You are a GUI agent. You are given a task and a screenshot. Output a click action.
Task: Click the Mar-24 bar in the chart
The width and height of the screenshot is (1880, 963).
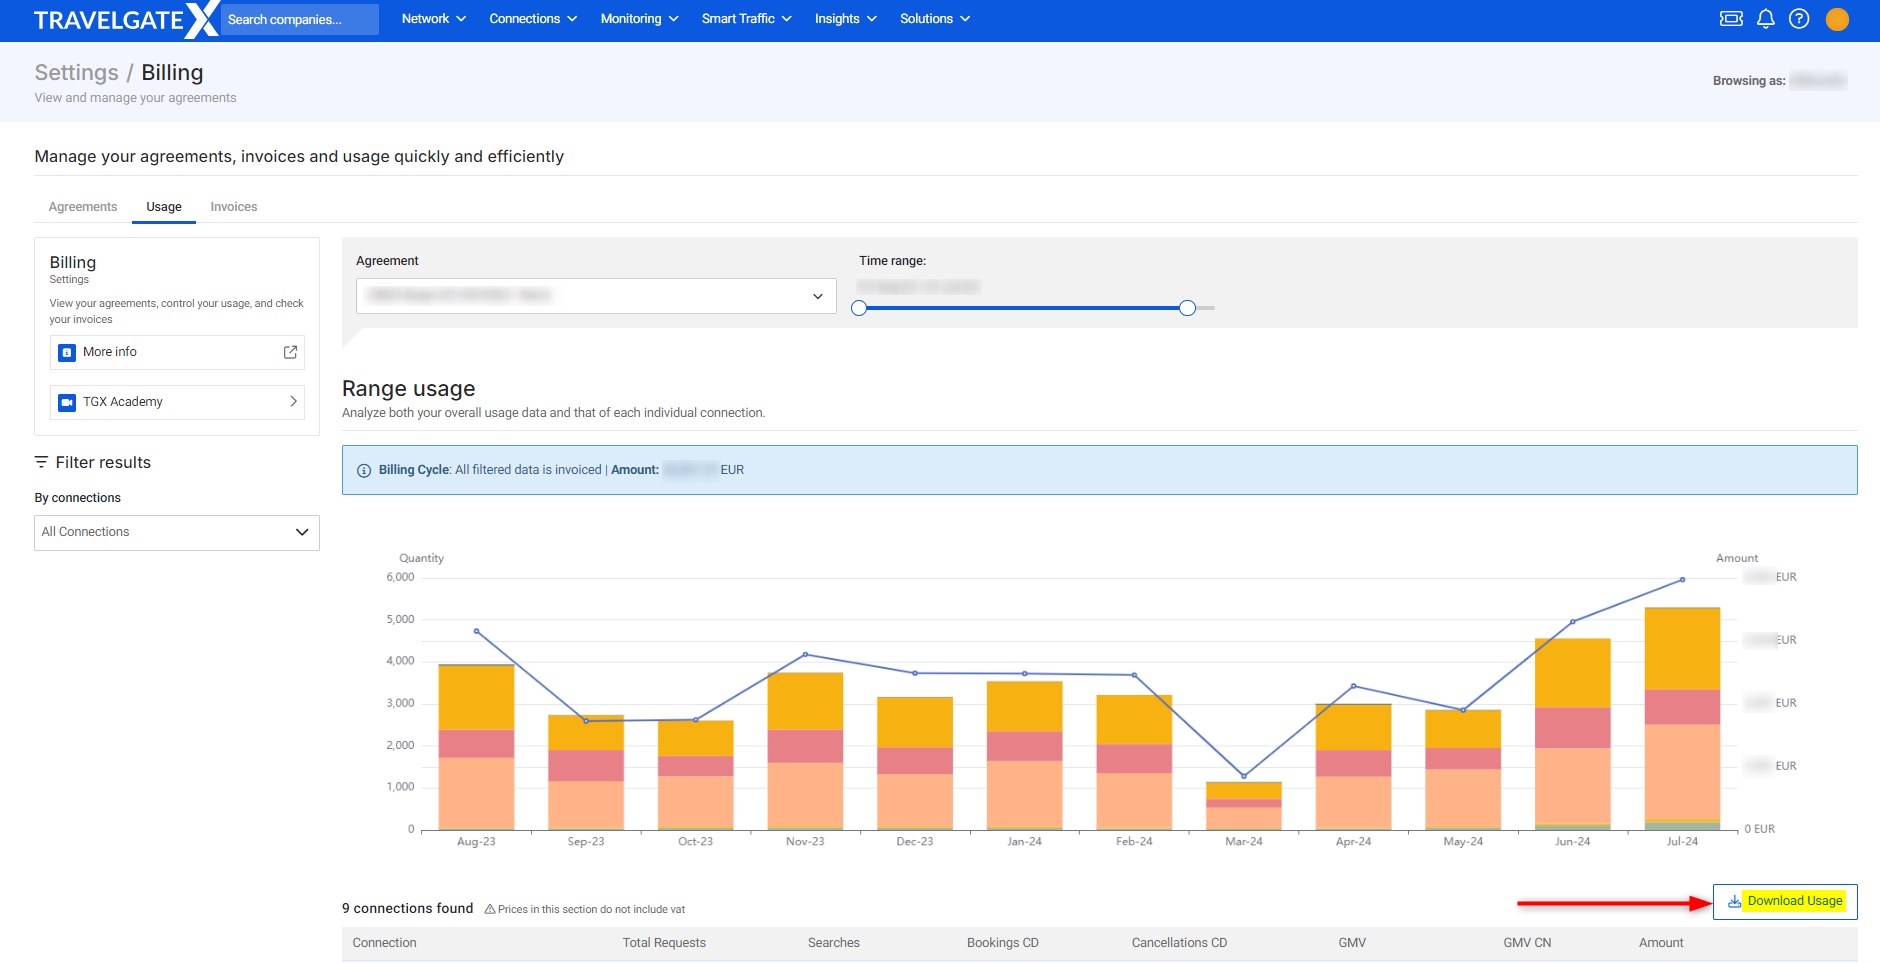click(x=1244, y=806)
